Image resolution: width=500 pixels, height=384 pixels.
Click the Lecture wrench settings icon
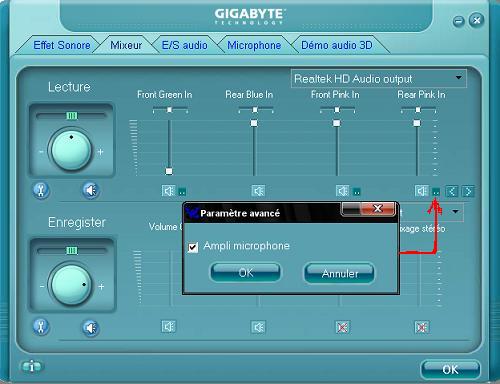(x=41, y=191)
